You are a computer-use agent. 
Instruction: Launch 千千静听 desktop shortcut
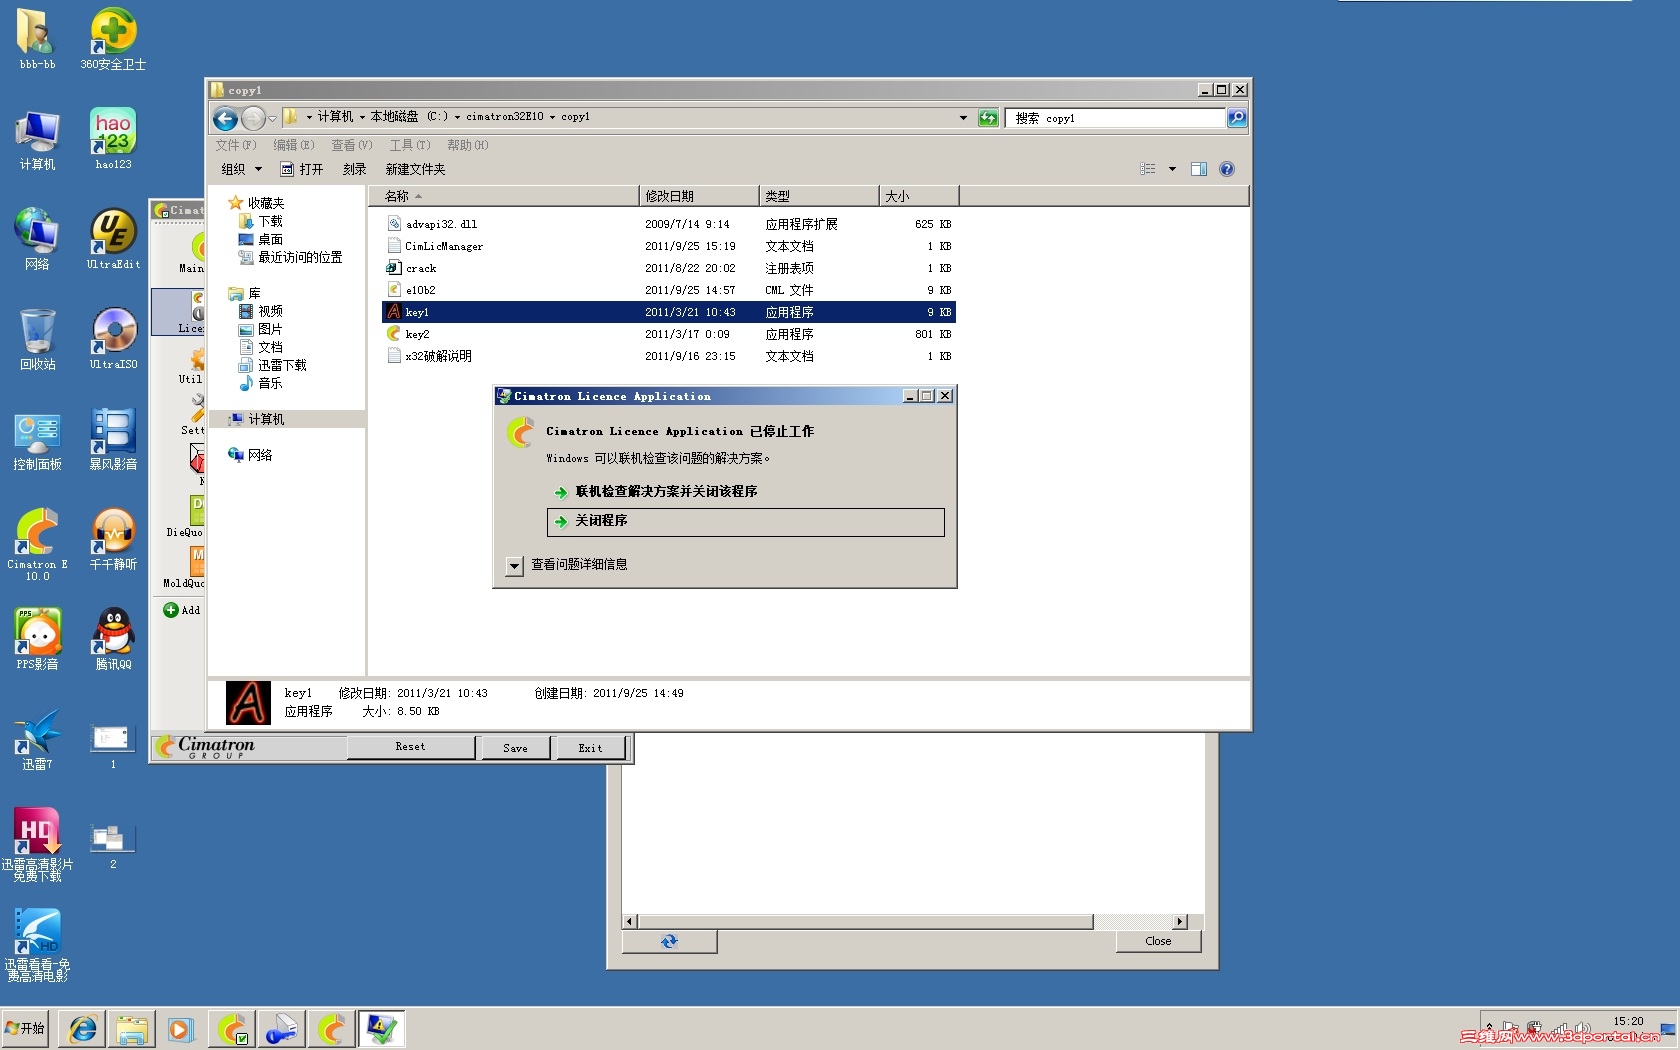113,539
